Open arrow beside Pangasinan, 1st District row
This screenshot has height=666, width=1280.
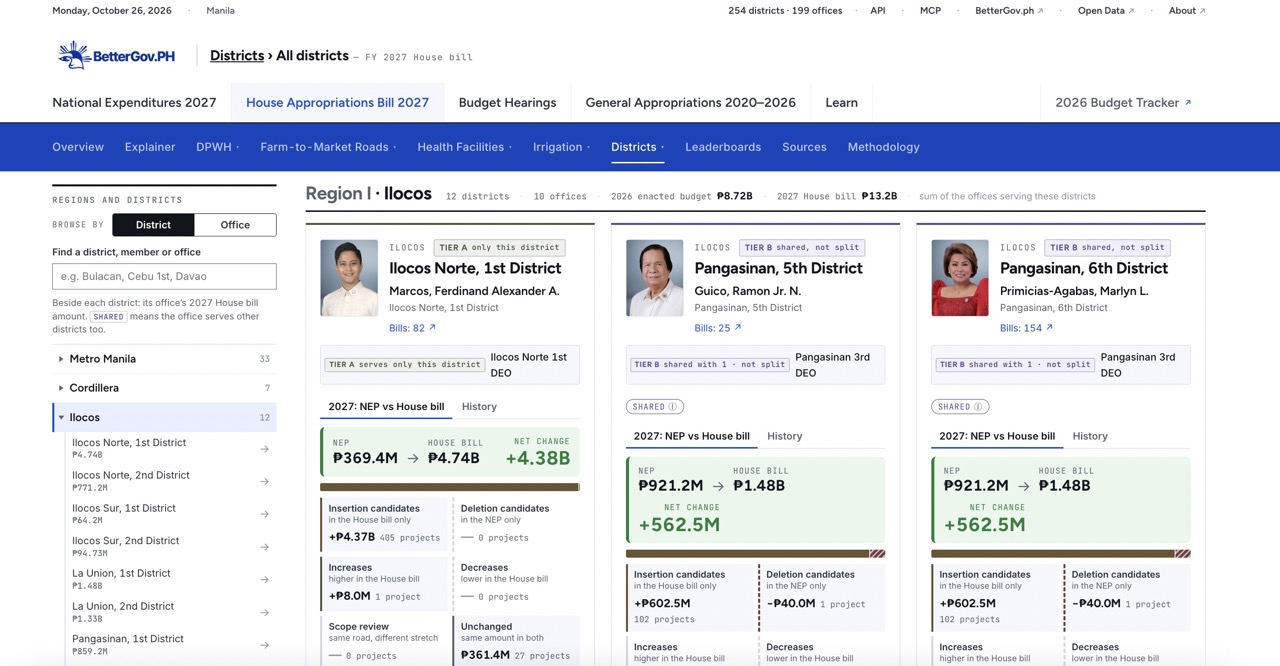[265, 645]
